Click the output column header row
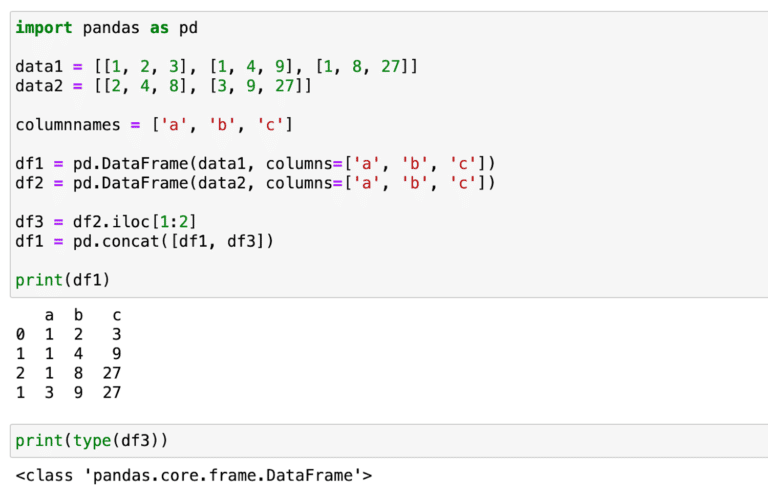Image resolution: width=768 pixels, height=498 pixels. (80, 316)
